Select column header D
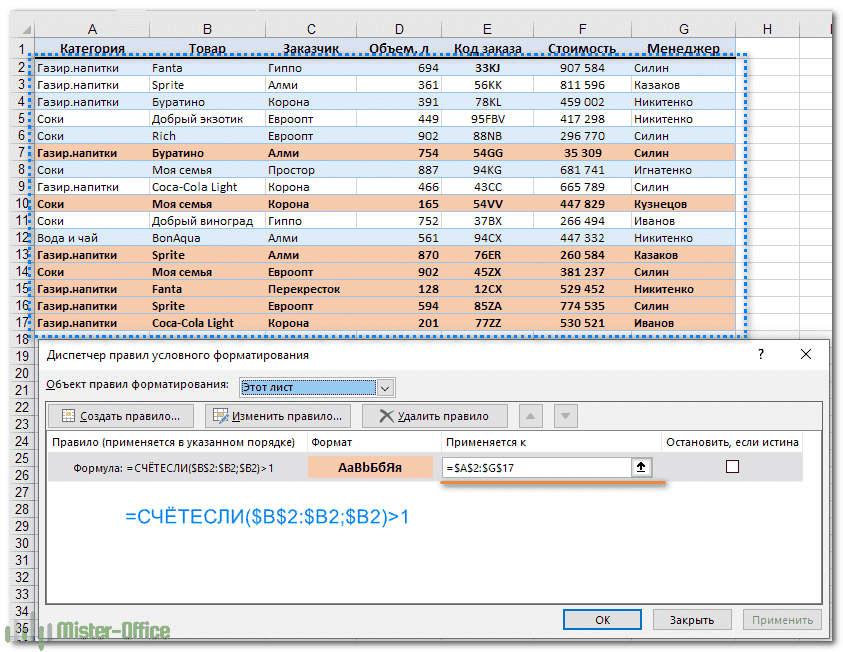Image resolution: width=843 pixels, height=652 pixels. (x=400, y=29)
